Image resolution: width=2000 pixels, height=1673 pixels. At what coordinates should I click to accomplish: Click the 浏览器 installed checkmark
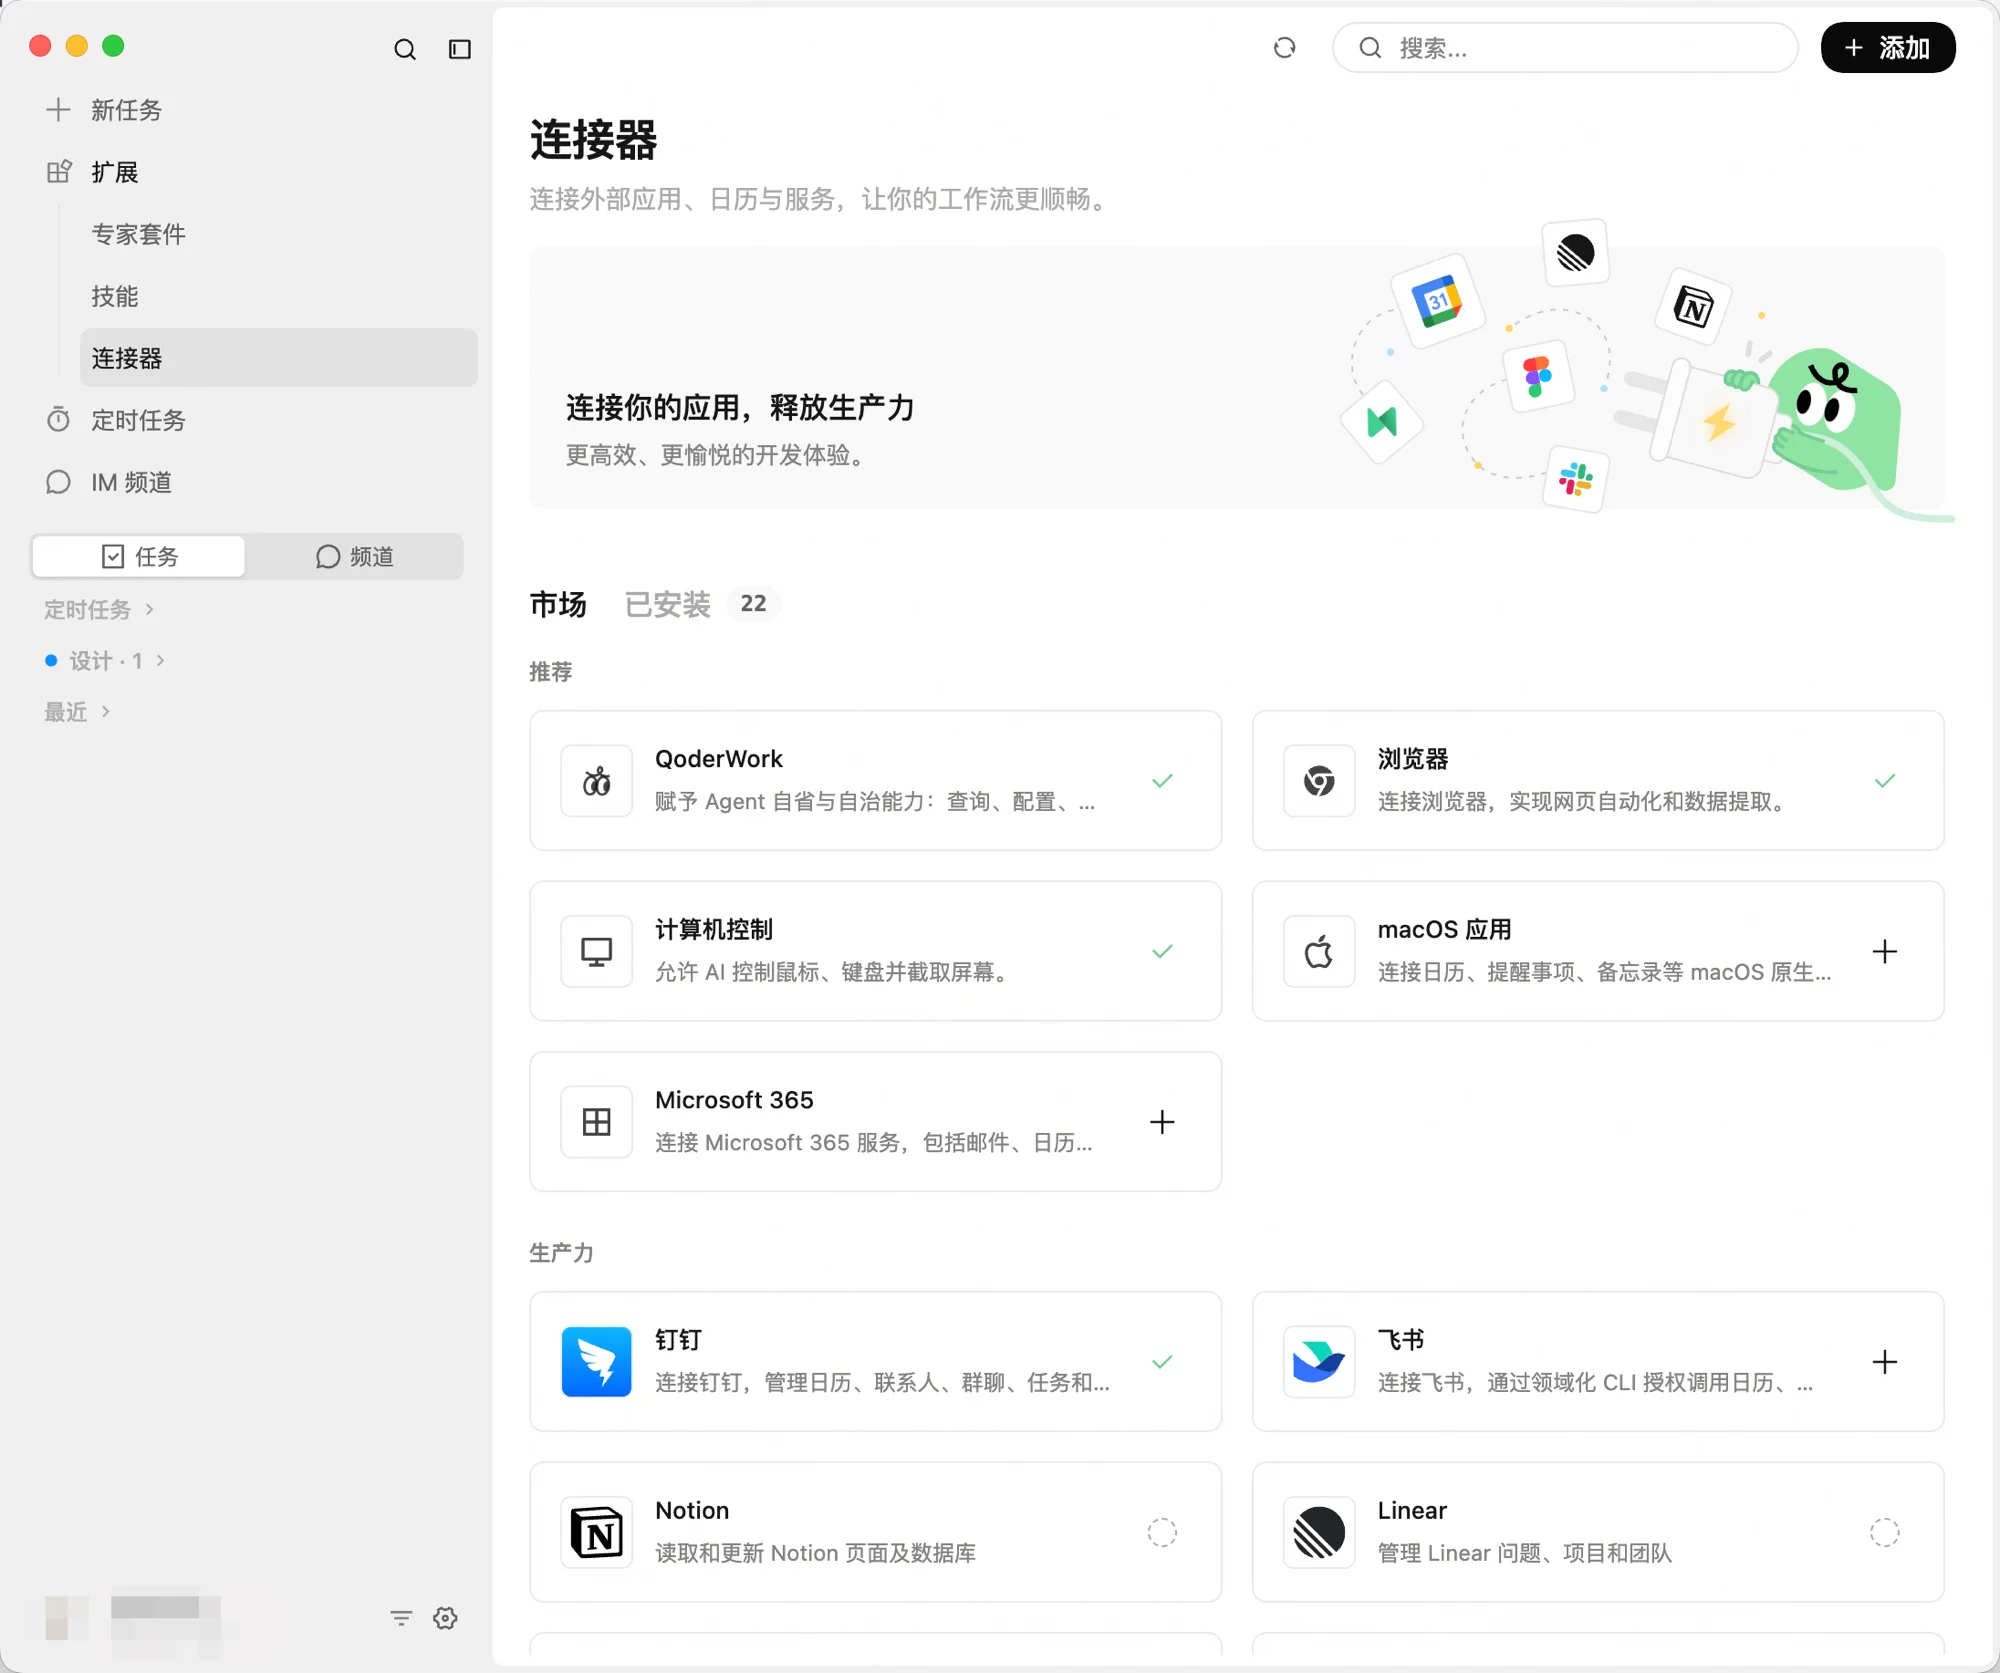click(x=1885, y=781)
